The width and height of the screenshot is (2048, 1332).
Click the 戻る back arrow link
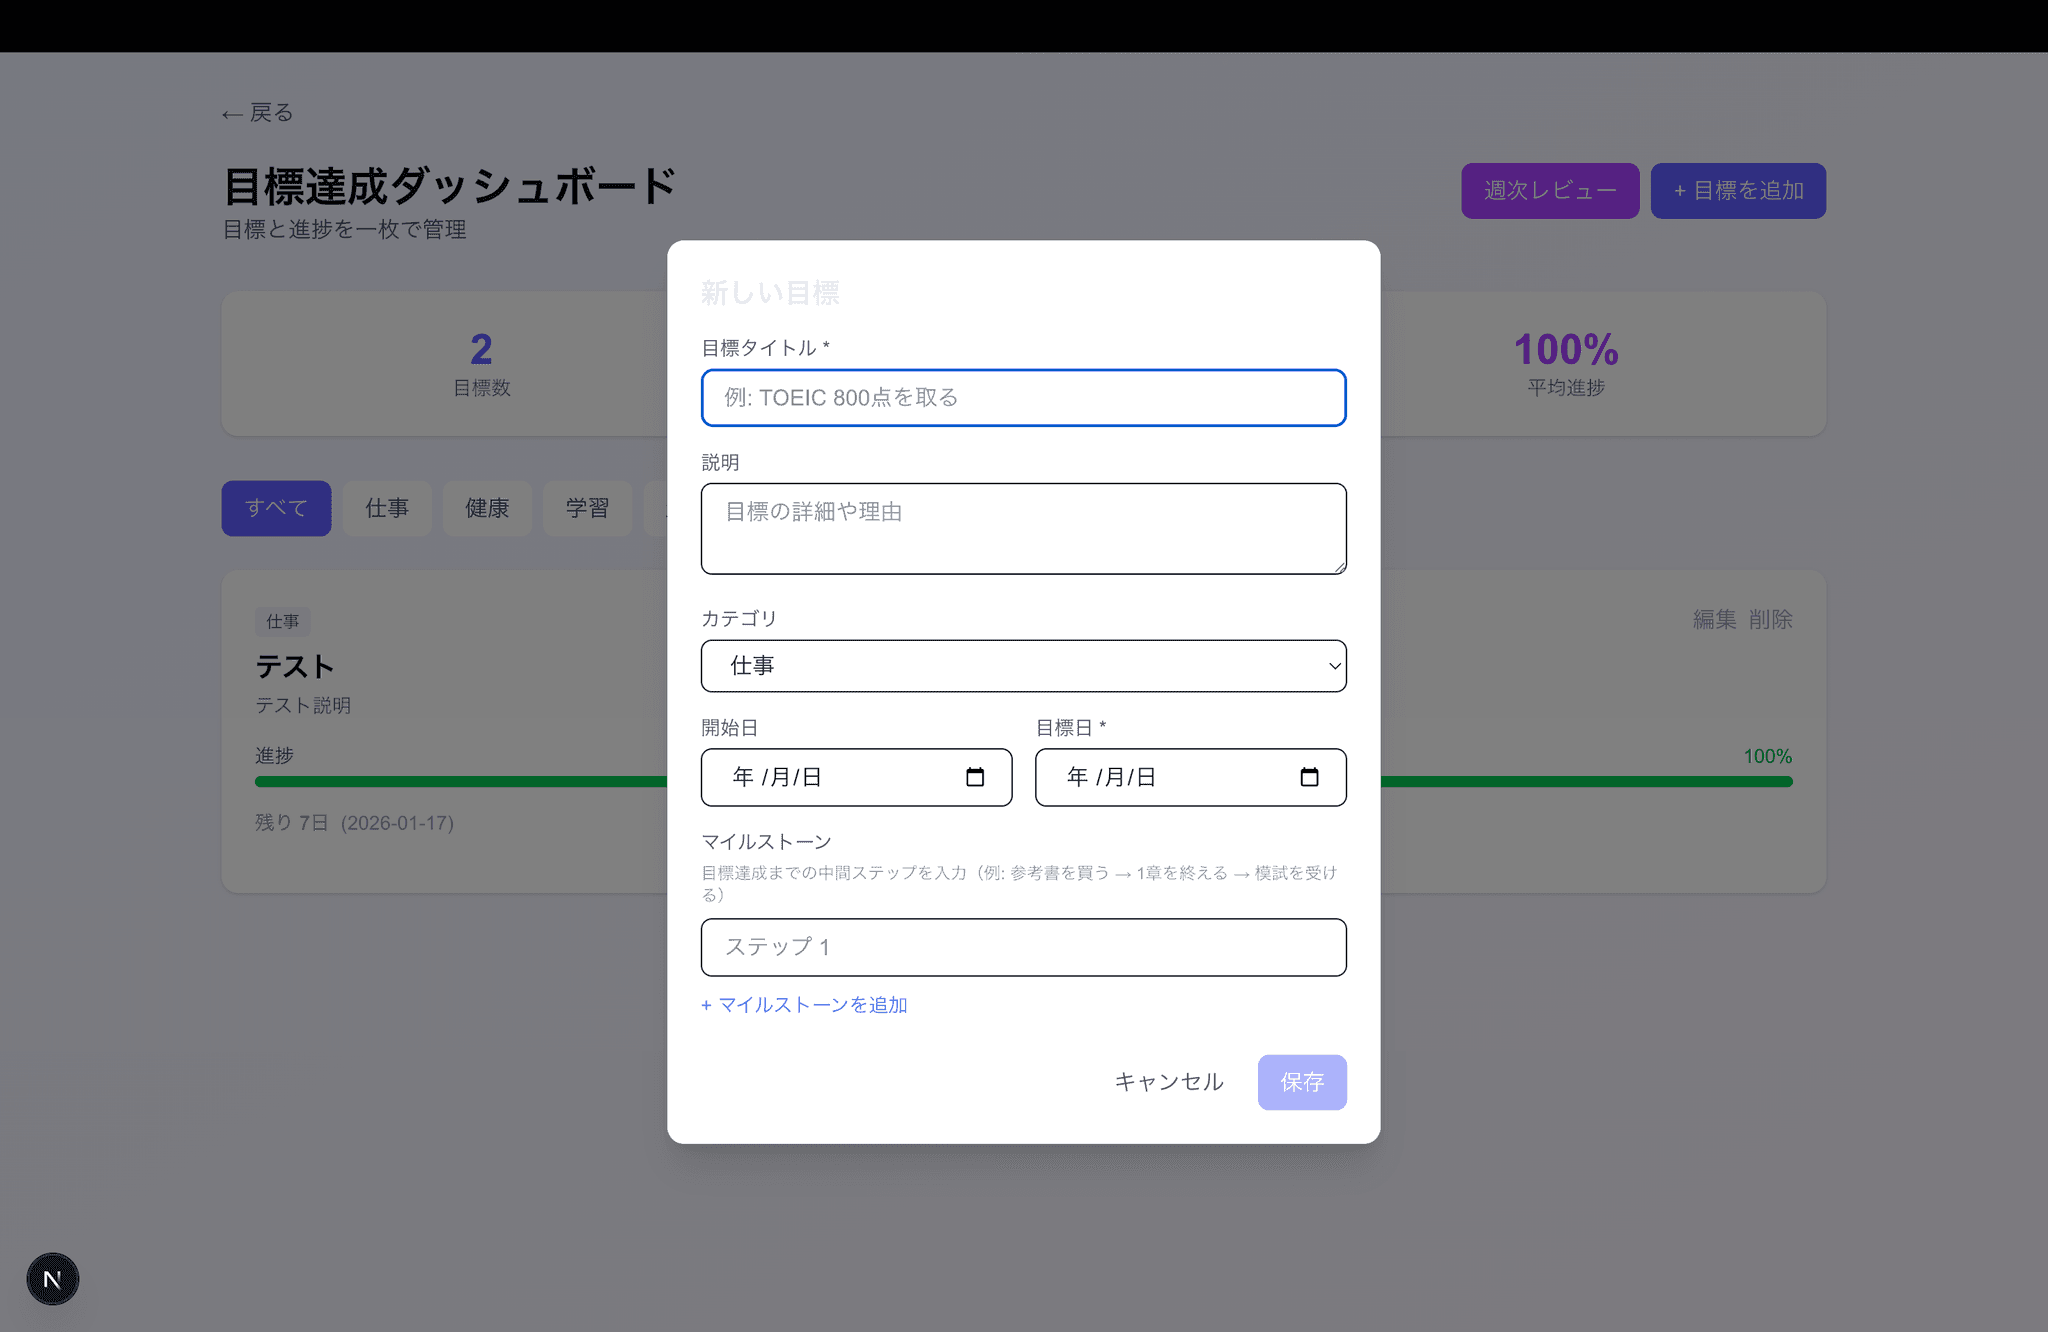tap(258, 113)
